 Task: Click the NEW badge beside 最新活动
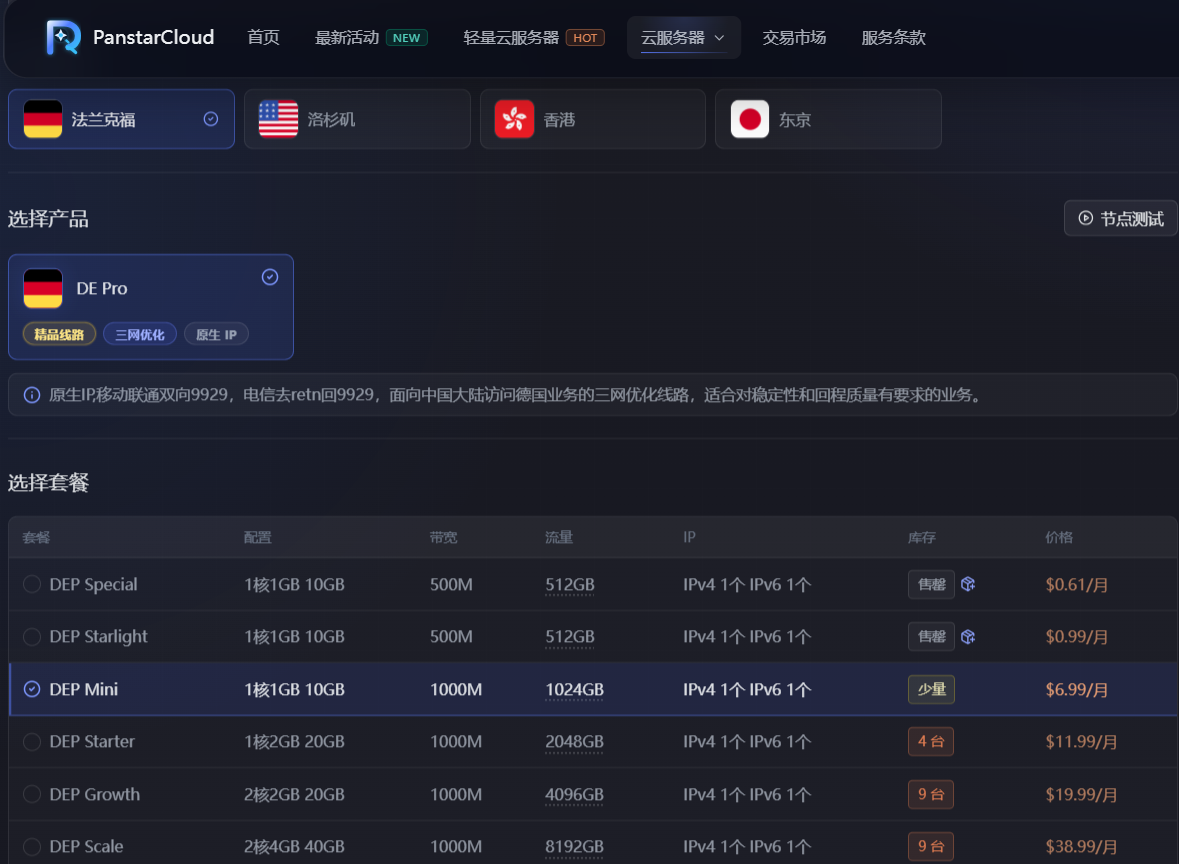[407, 38]
